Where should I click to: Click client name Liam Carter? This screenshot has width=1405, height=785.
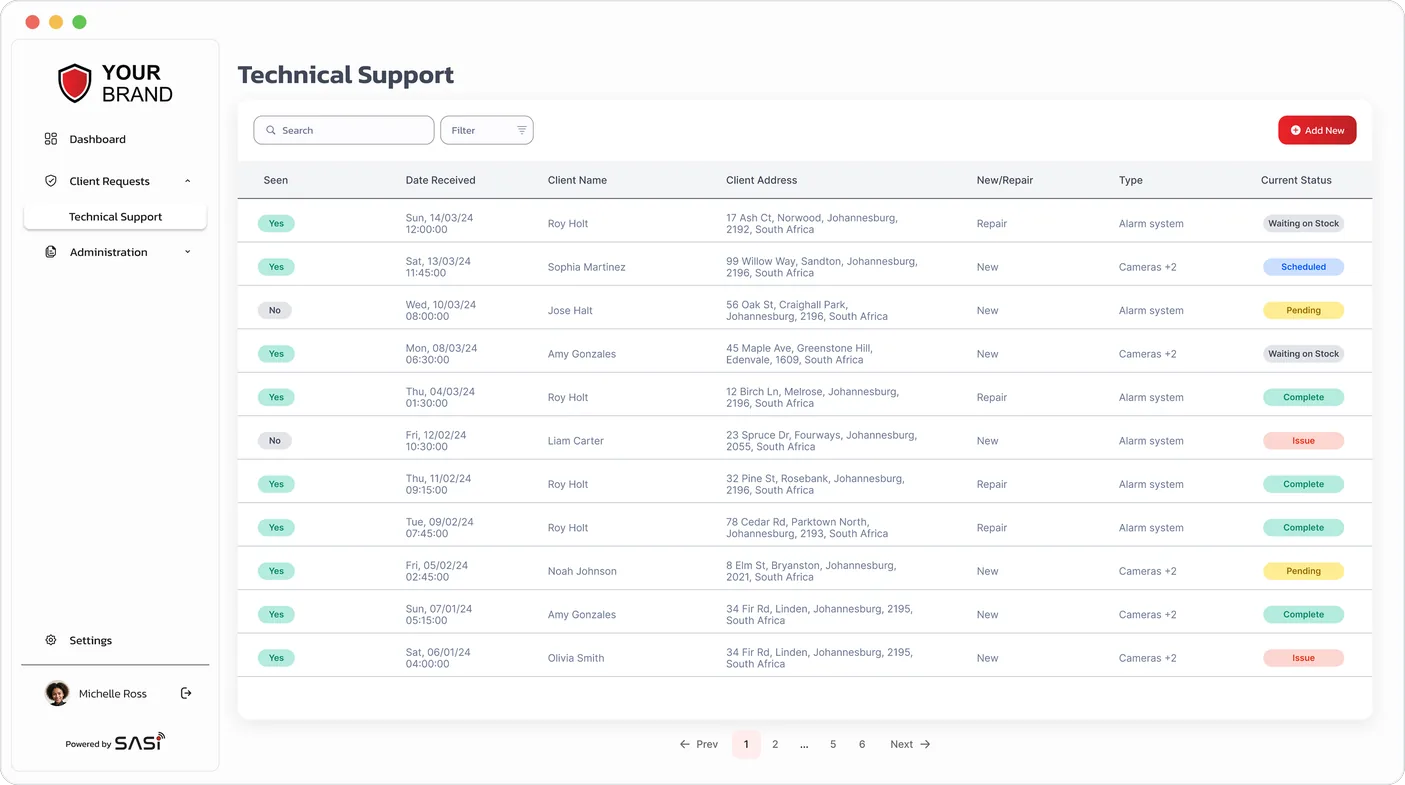click(x=575, y=441)
